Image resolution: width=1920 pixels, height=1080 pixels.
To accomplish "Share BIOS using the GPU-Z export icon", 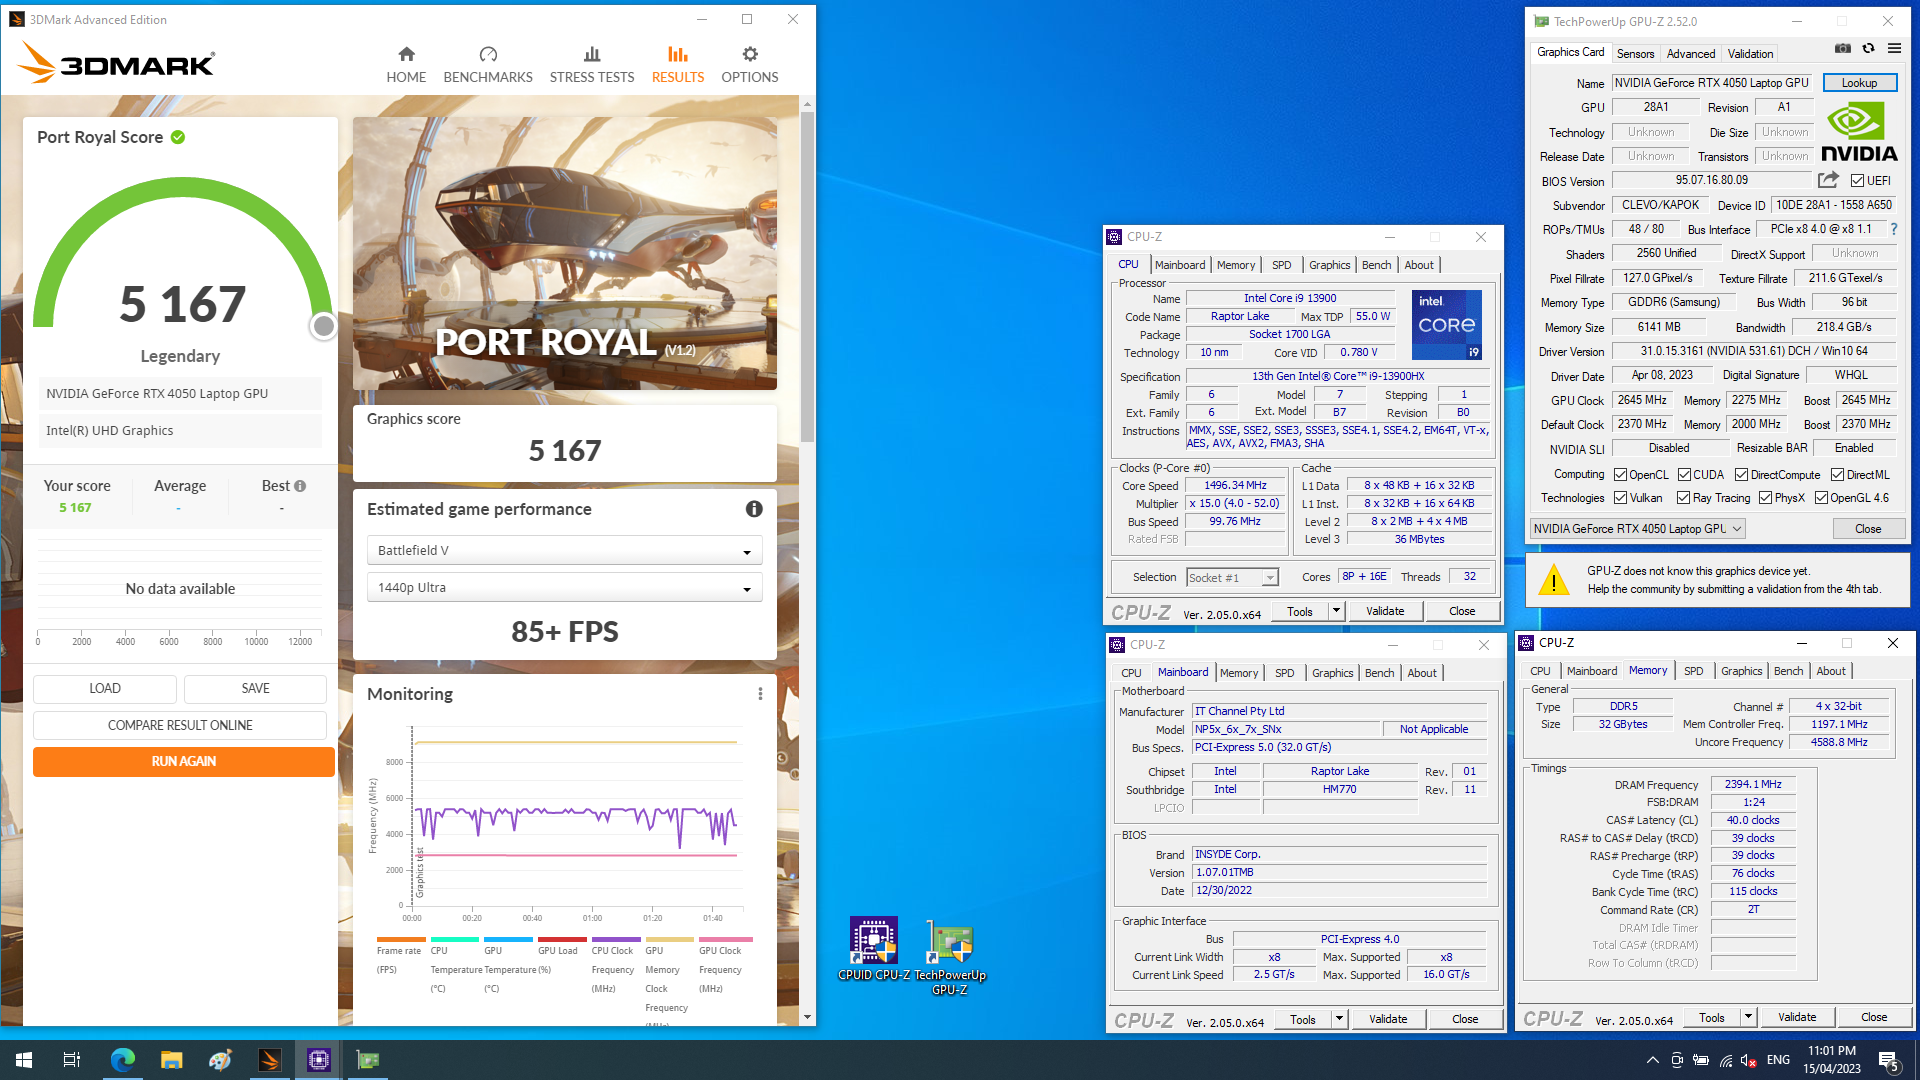I will pyautogui.click(x=1828, y=180).
